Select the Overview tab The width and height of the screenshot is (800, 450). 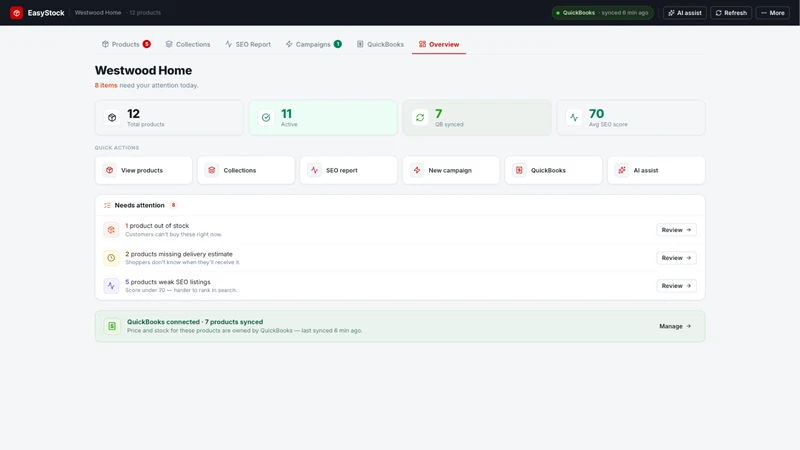click(439, 44)
